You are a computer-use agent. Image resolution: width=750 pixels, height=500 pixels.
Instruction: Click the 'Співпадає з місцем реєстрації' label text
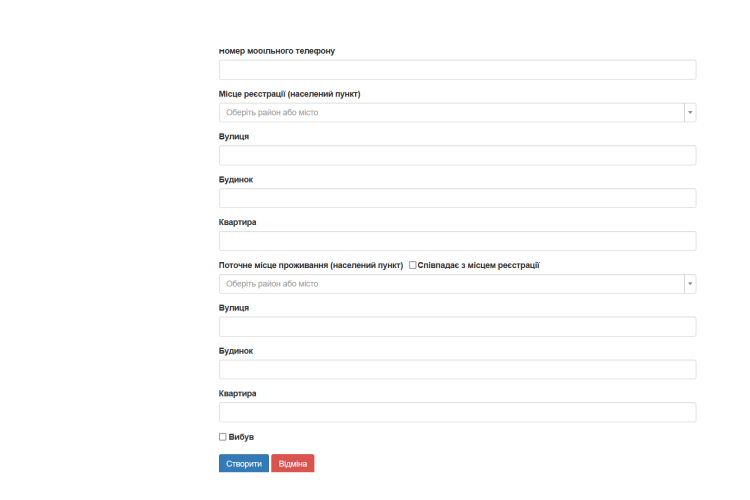(478, 265)
